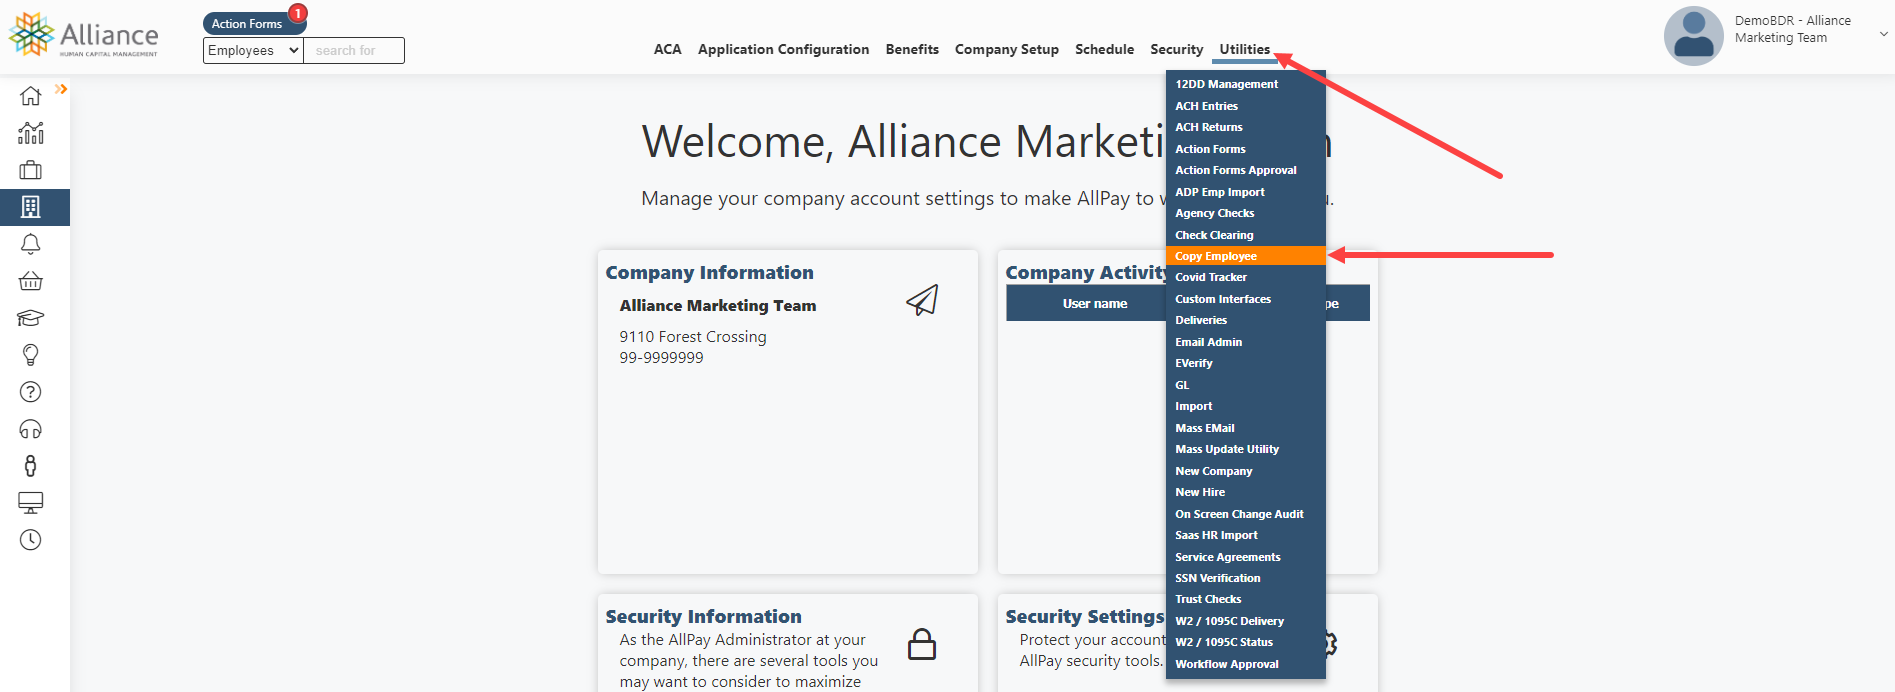1895x692 pixels.
Task: Select Saas HR Import item
Action: (1246, 535)
